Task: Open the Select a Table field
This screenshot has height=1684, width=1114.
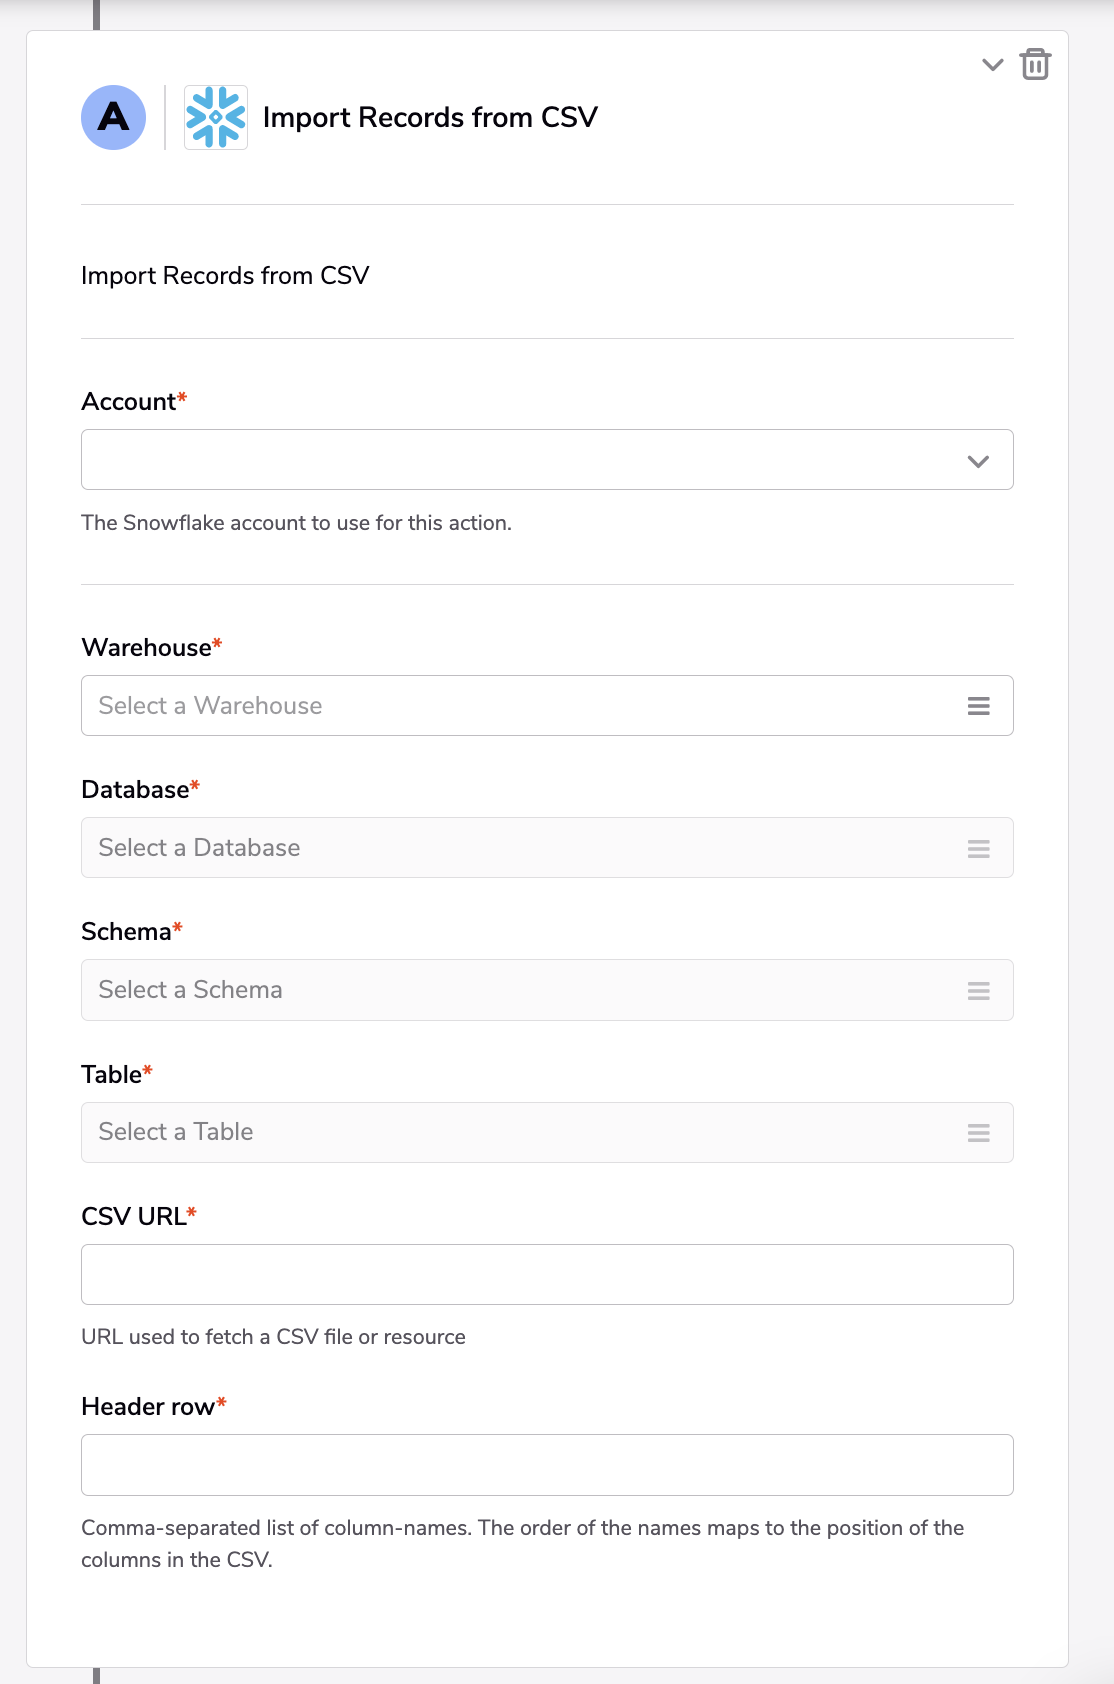Action: click(x=547, y=1132)
